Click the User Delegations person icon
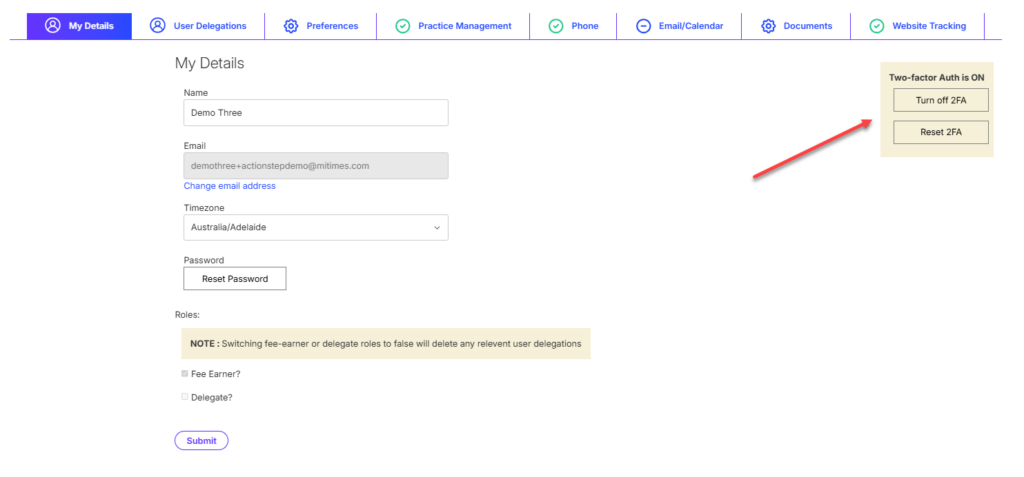 tap(157, 26)
